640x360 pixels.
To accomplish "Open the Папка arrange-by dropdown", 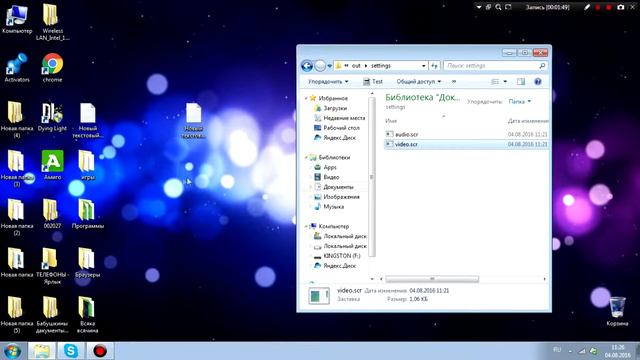I will pyautogui.click(x=520, y=101).
